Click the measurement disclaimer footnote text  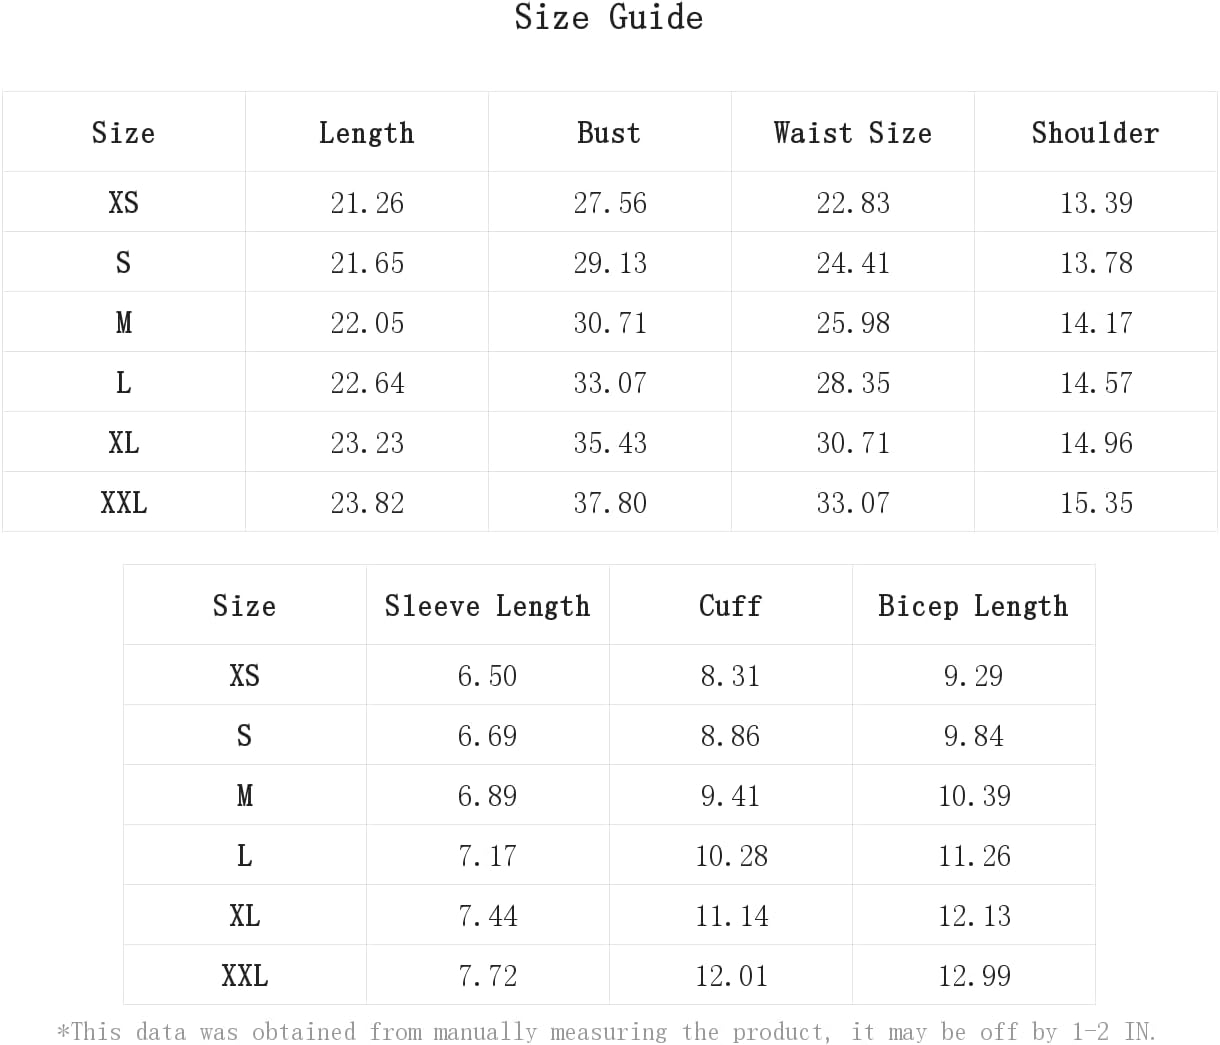click(607, 1031)
